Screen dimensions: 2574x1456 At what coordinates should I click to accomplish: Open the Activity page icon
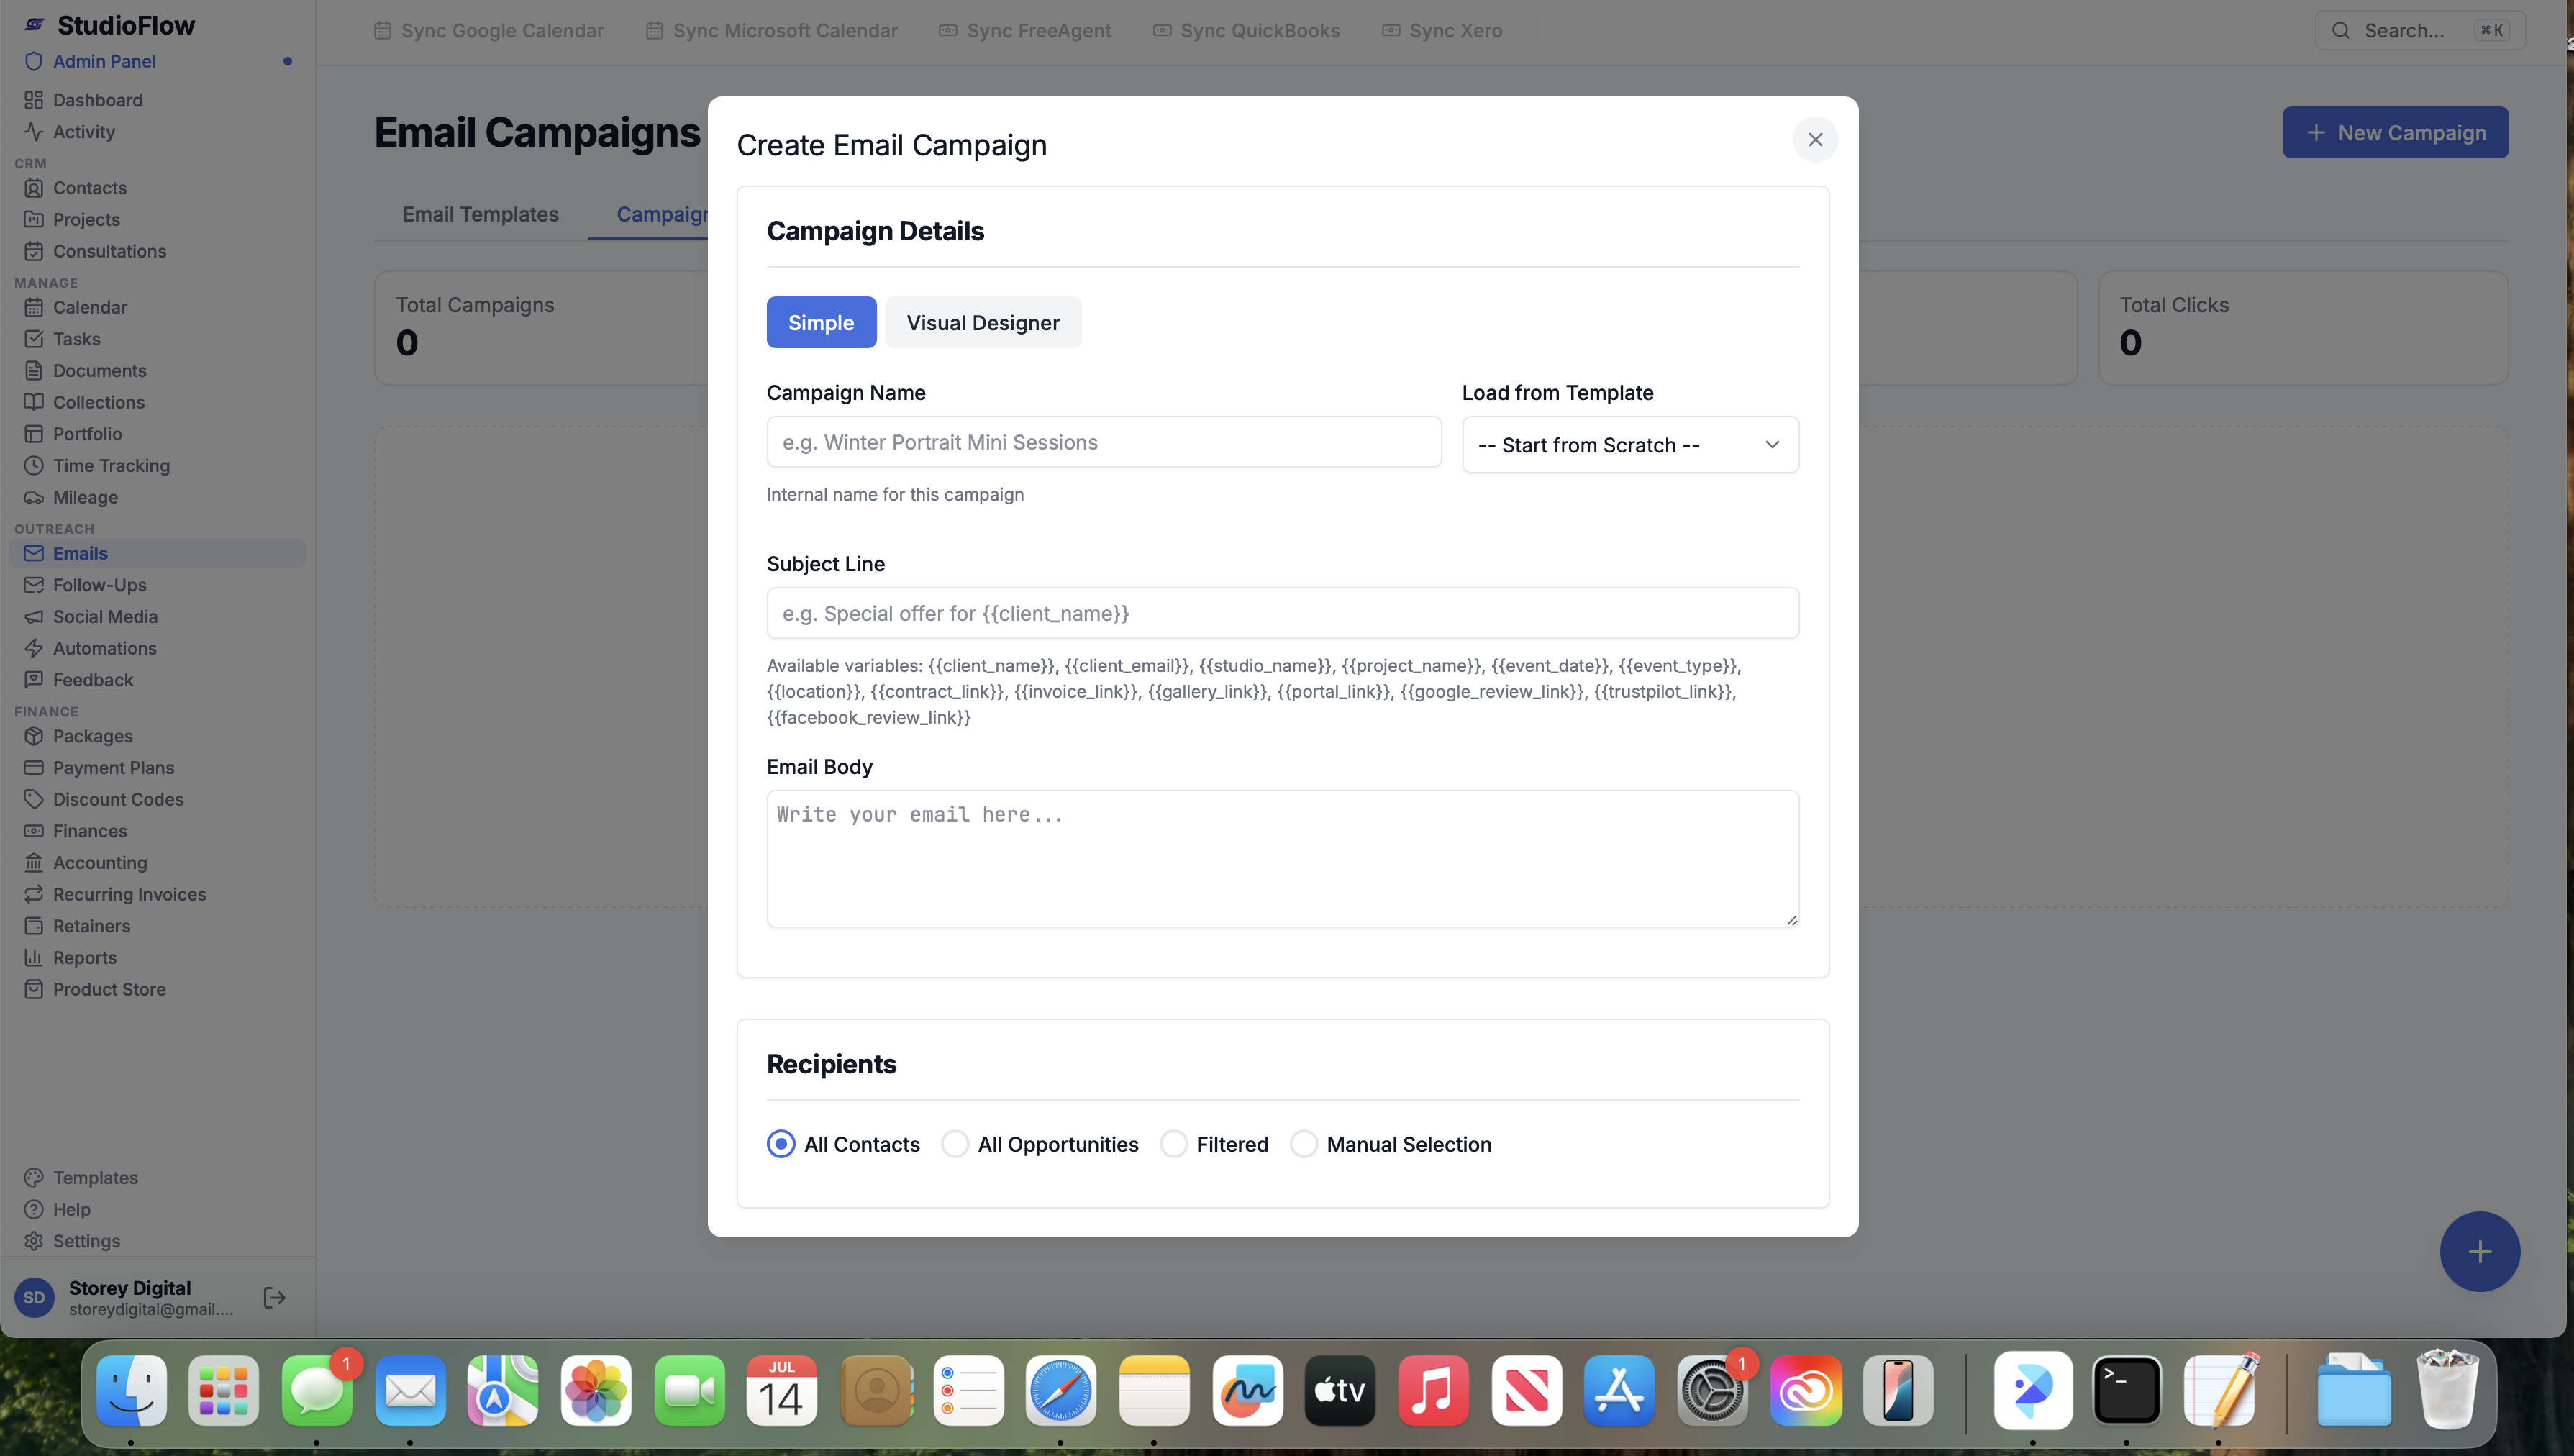[x=34, y=132]
